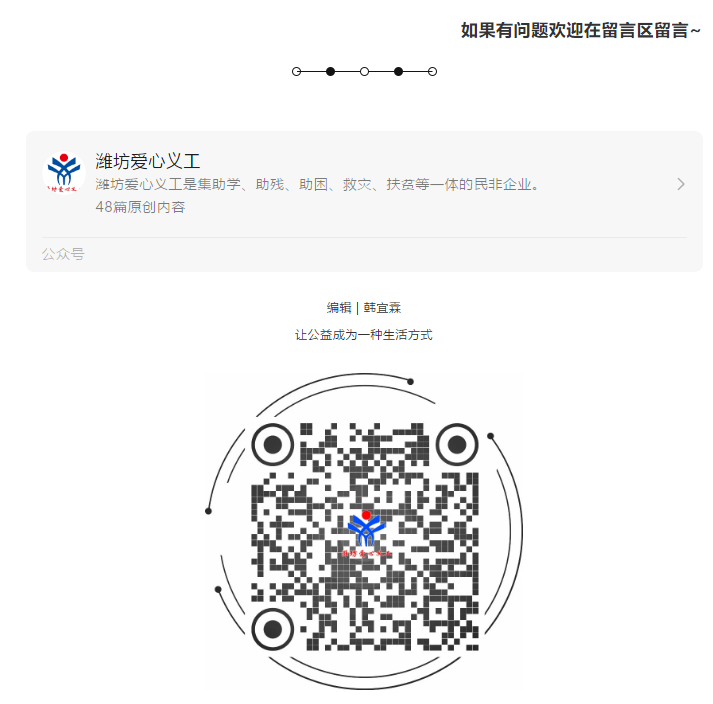The height and width of the screenshot is (704, 713).
Task: Click the heading 如果有问题欢迎在留言区留言~
Action: coord(580,30)
